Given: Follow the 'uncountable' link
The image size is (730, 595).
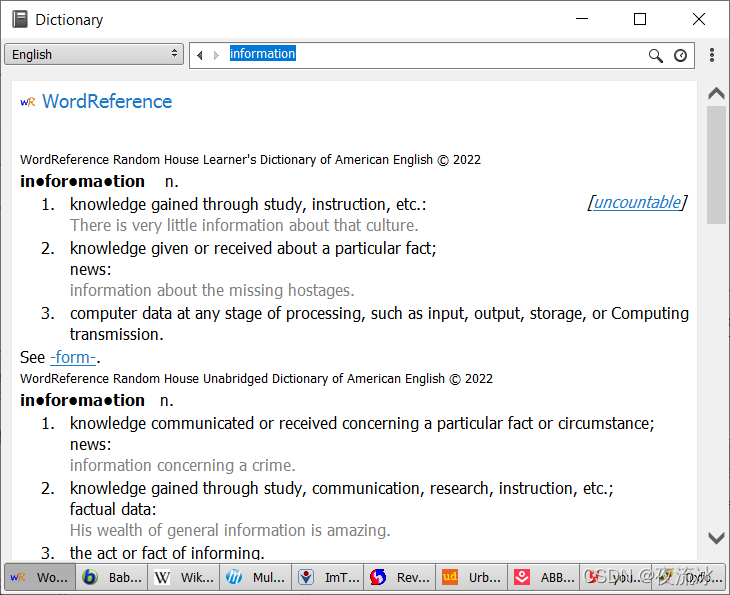Looking at the screenshot, I should (x=637, y=203).
